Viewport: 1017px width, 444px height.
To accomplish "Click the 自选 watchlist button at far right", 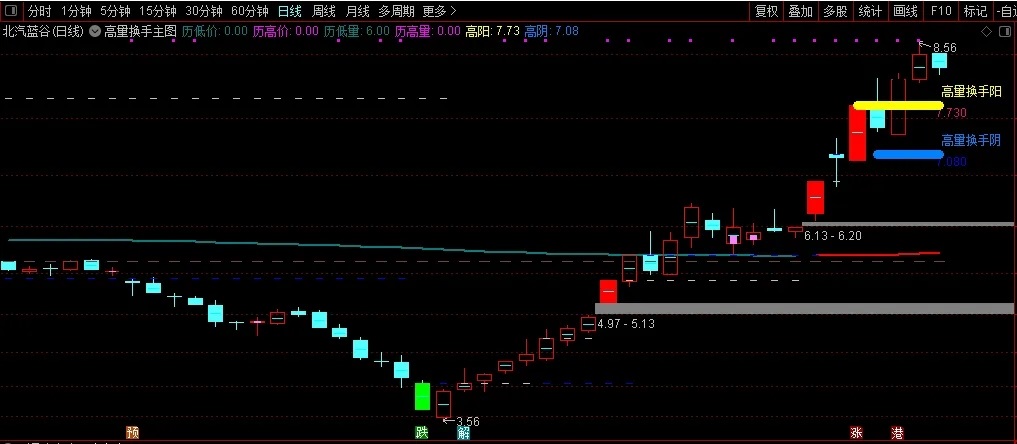I will click(x=1005, y=11).
